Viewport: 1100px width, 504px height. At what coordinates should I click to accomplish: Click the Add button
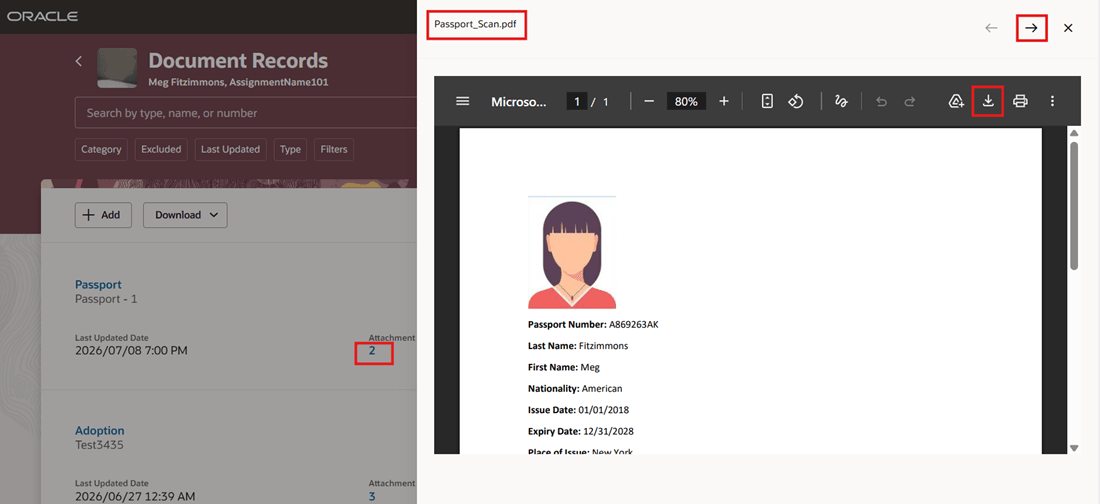[x=103, y=215]
